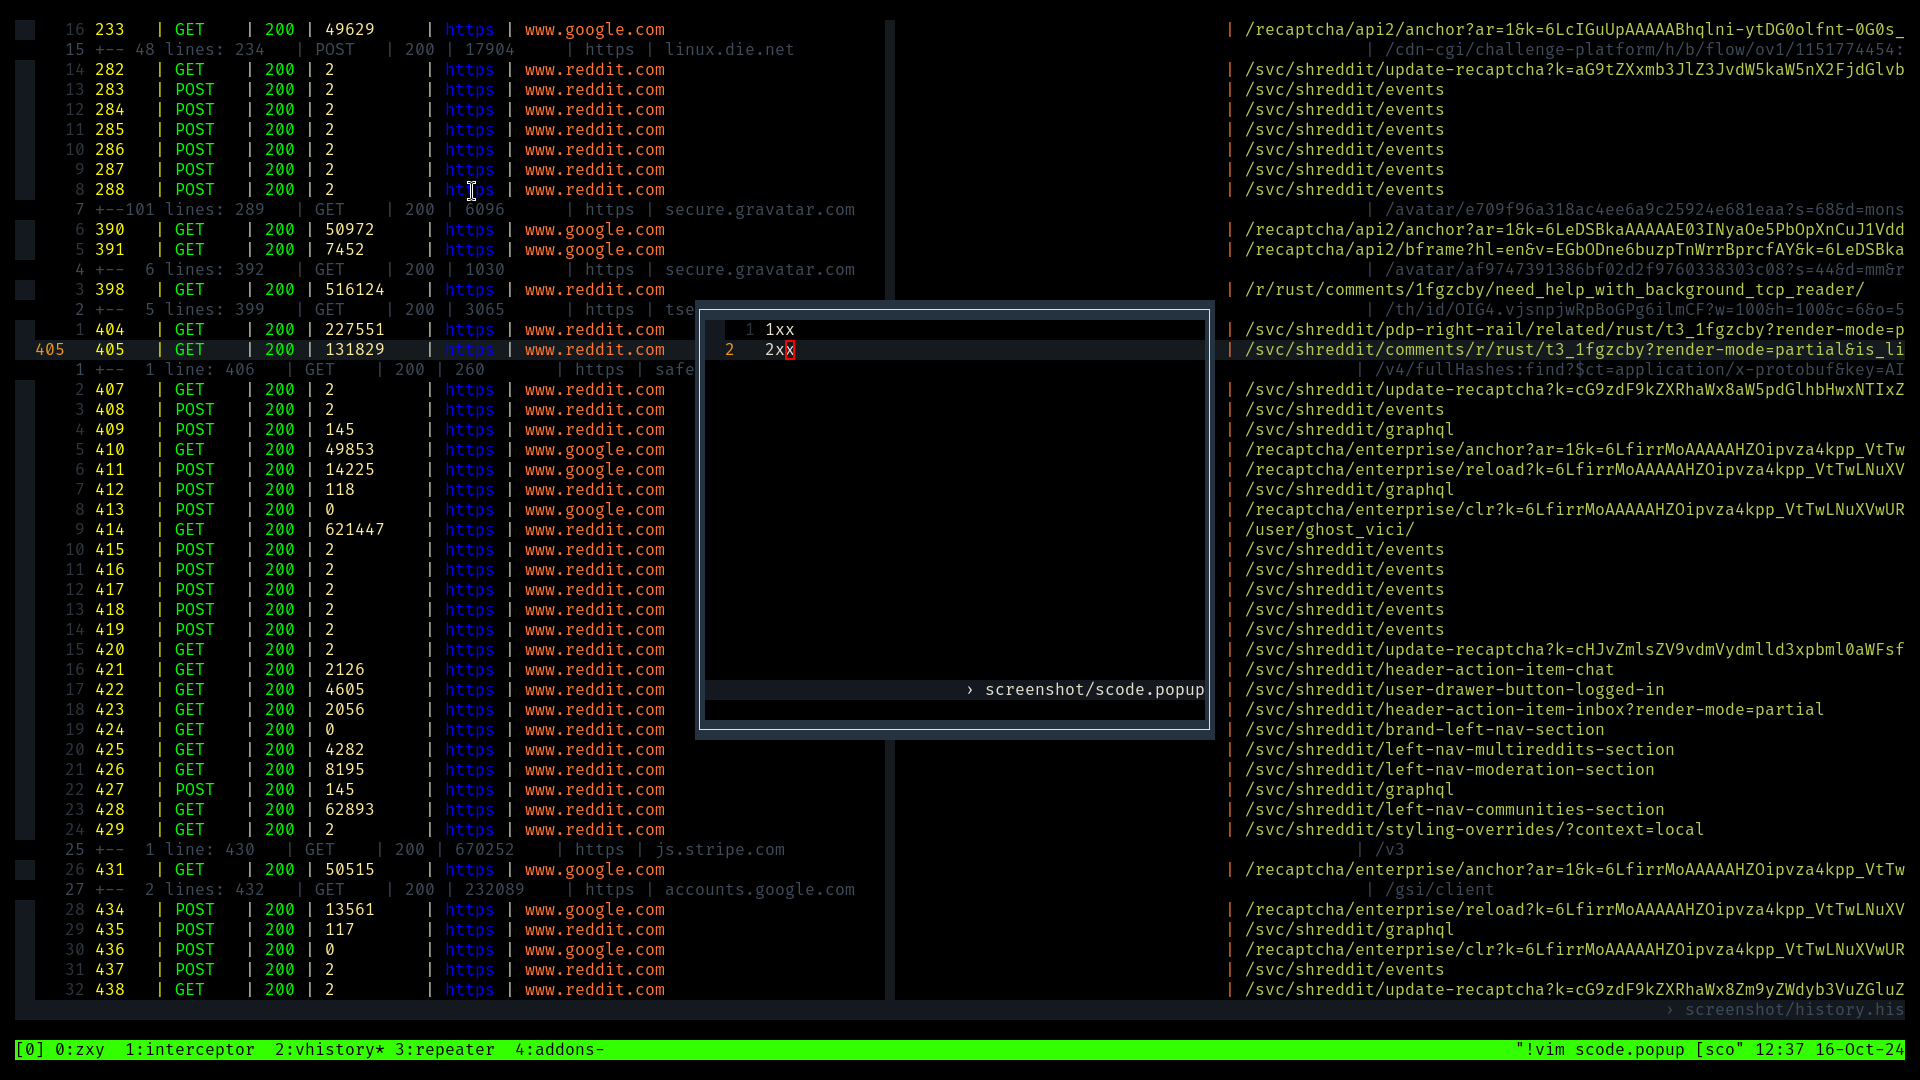
Task: Click the tmux session indicator [0]
Action: coord(29,1049)
